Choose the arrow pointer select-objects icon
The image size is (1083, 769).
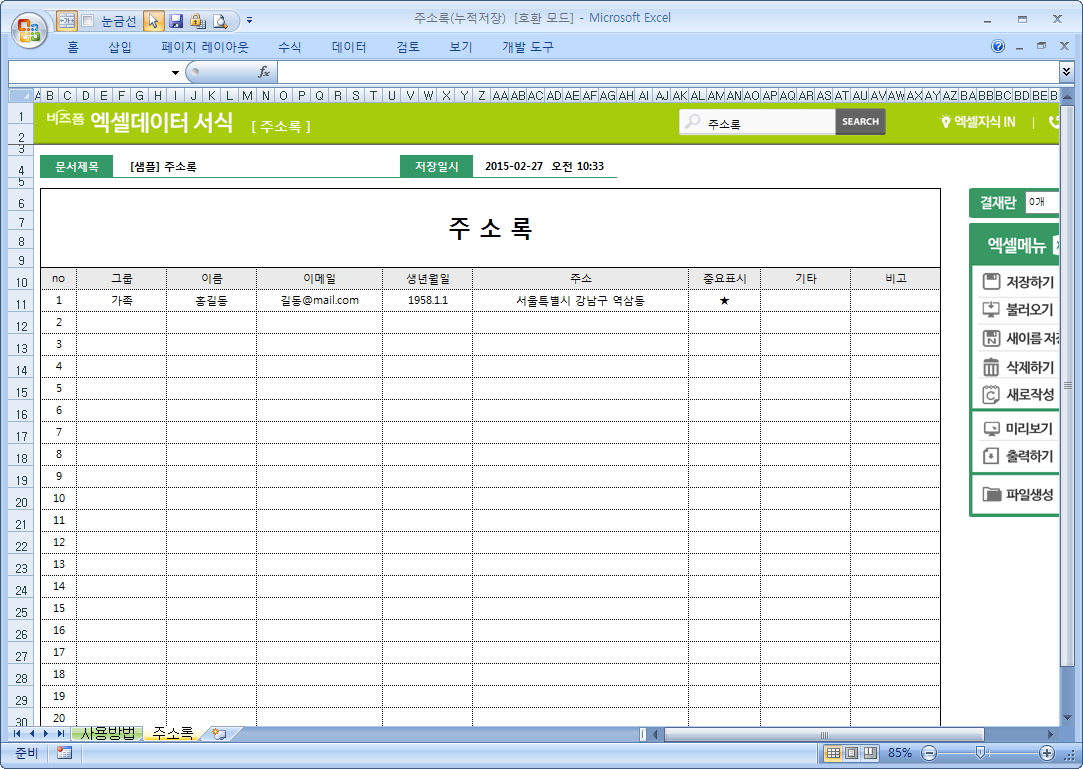(x=153, y=21)
